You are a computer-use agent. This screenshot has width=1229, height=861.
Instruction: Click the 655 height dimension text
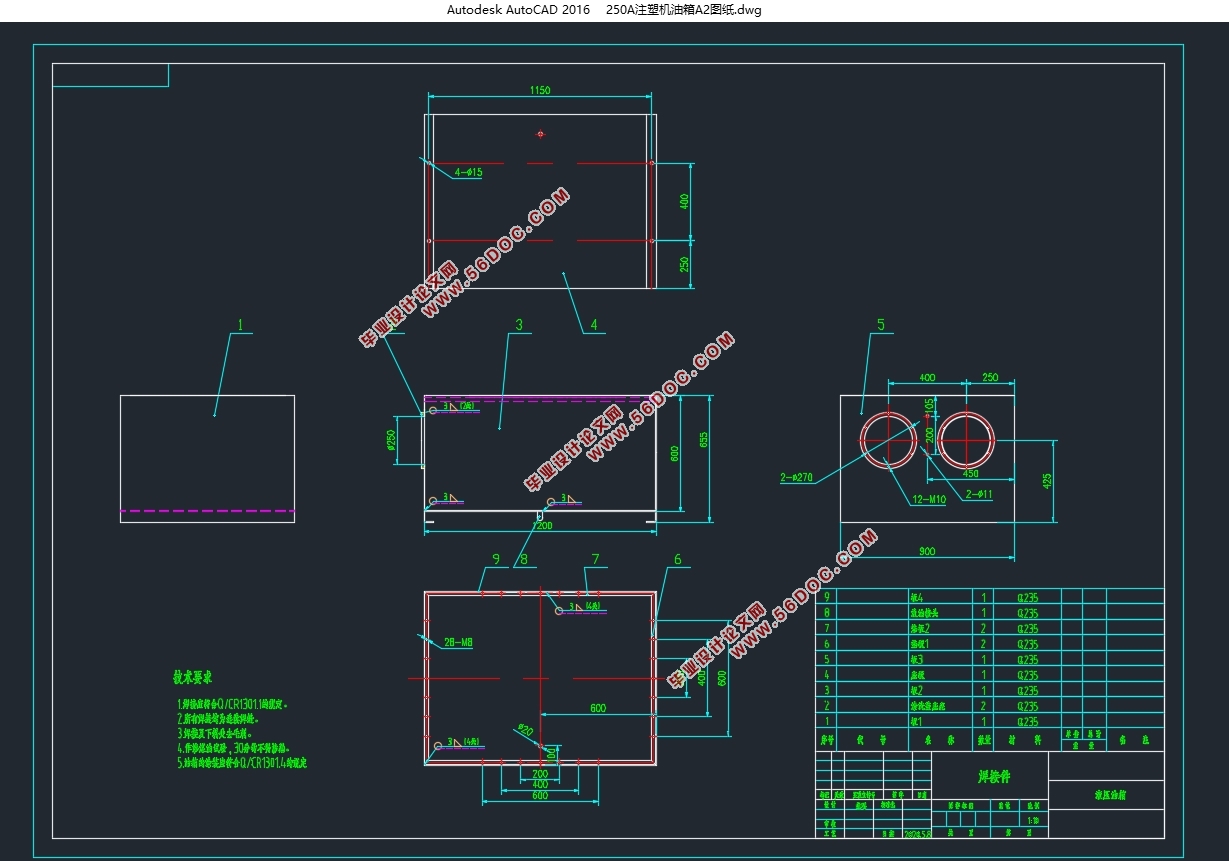(x=704, y=439)
